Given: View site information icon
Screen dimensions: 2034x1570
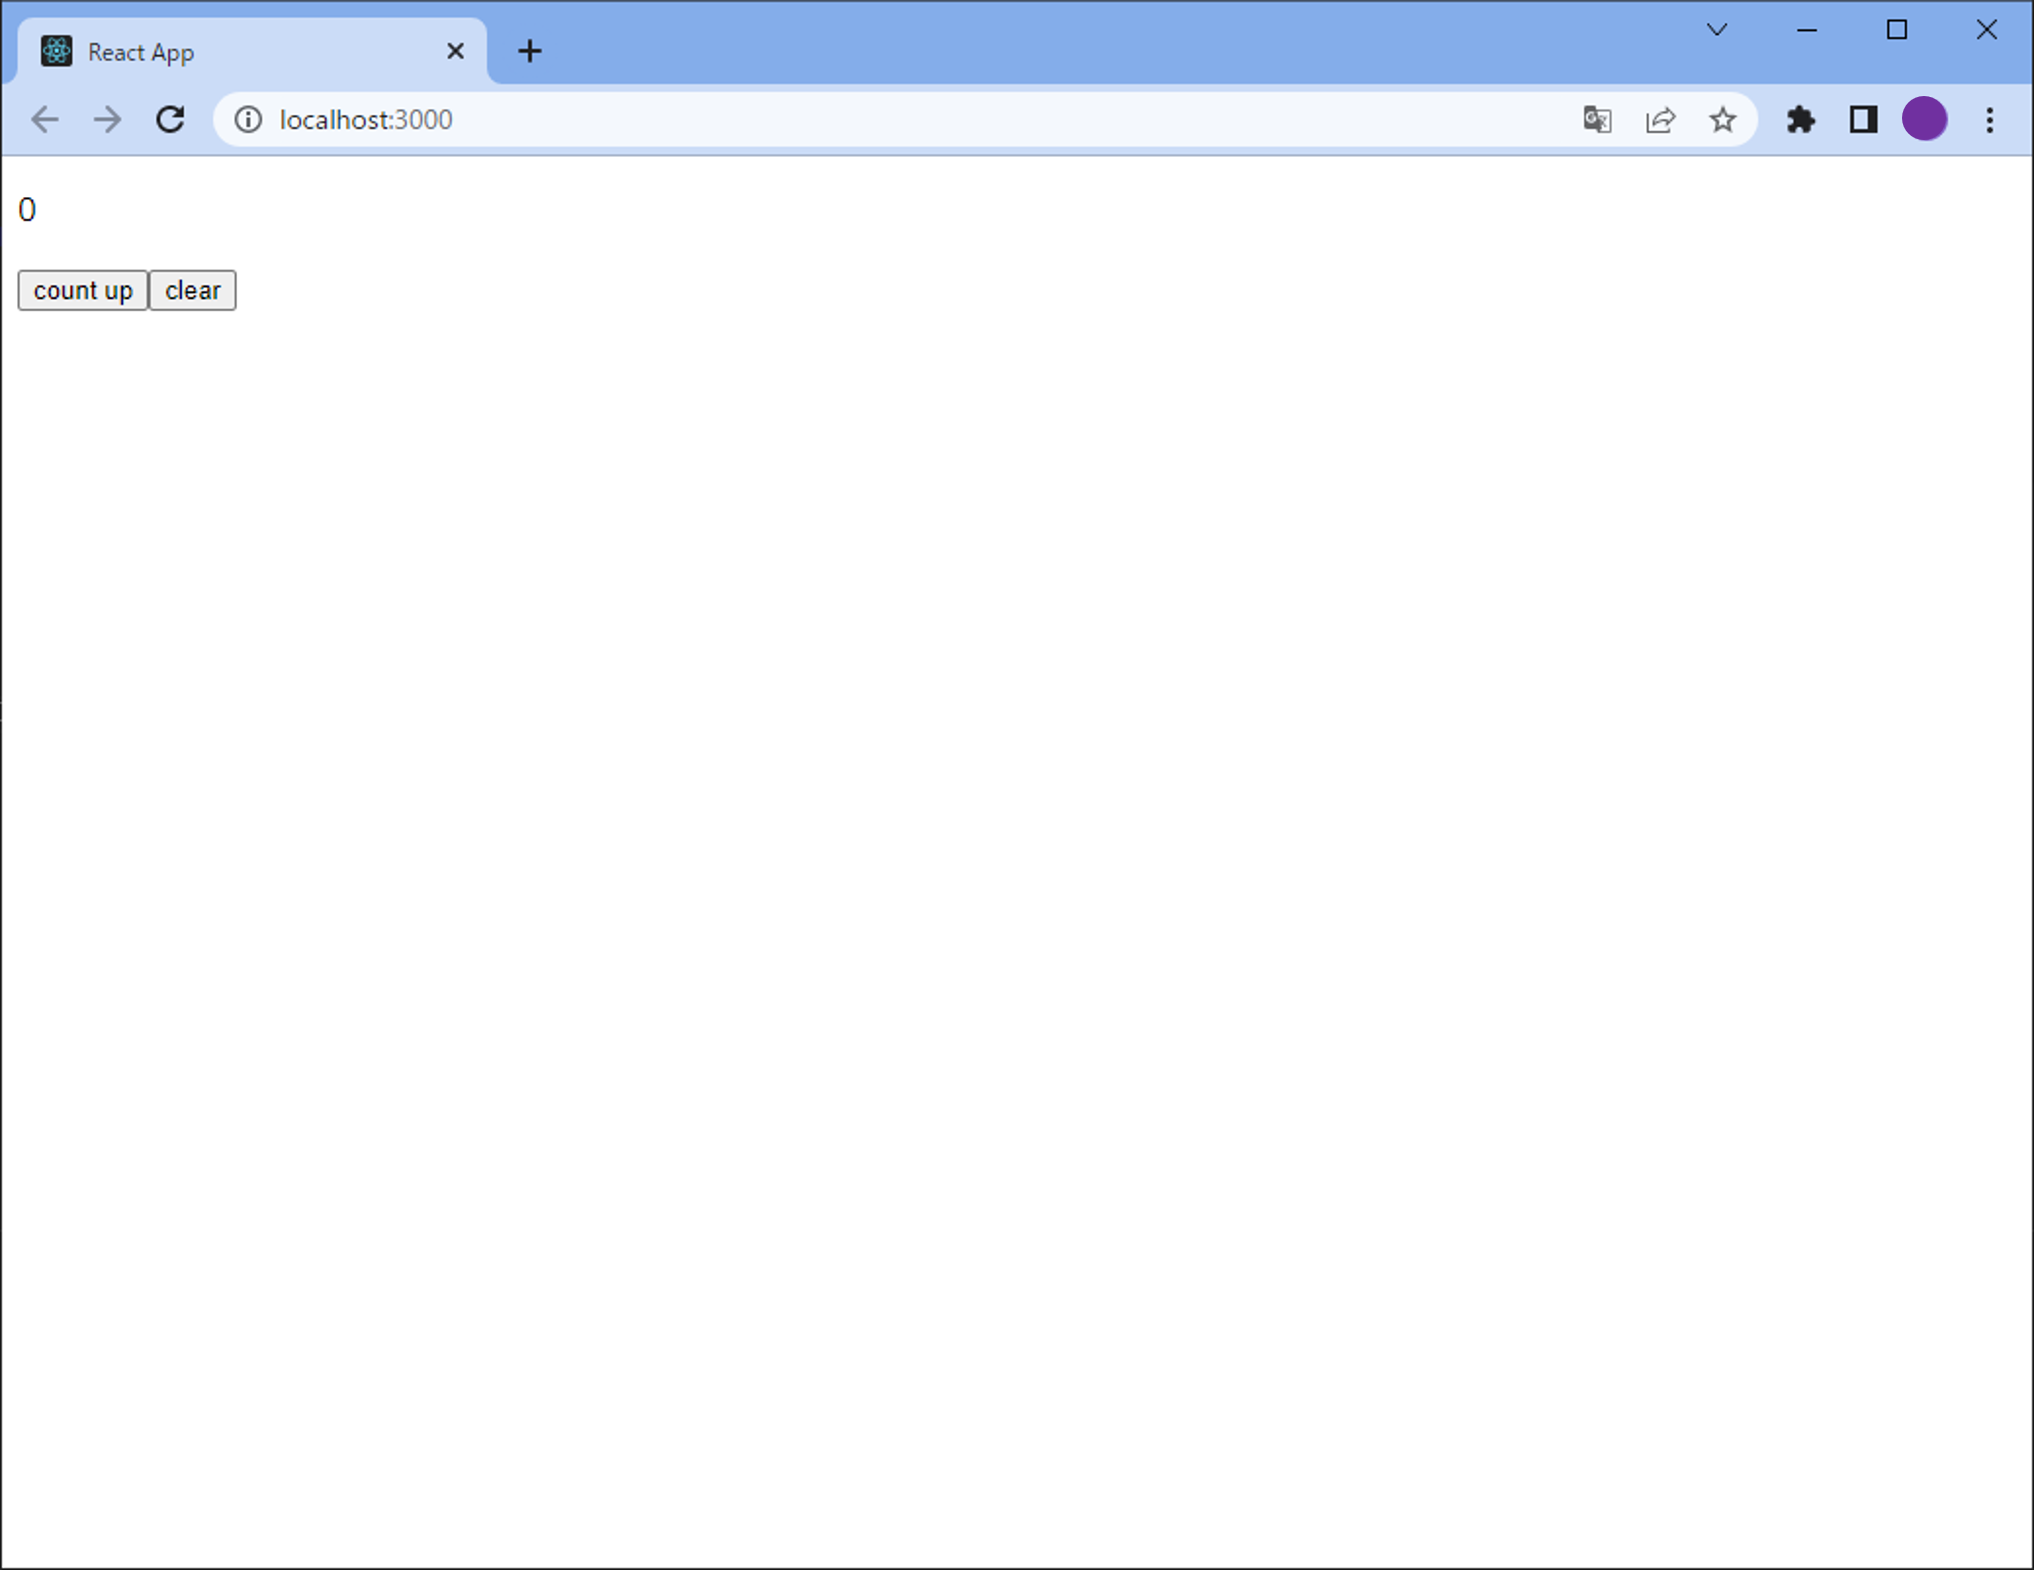Looking at the screenshot, I should (248, 120).
